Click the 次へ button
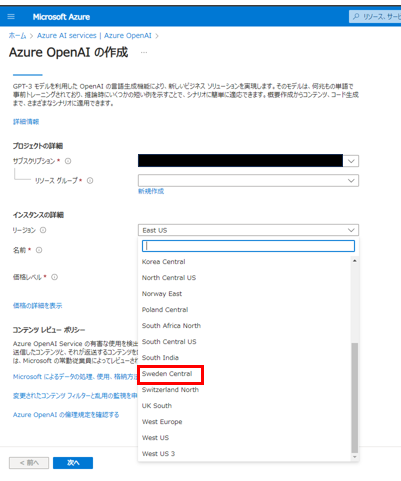 (x=73, y=463)
